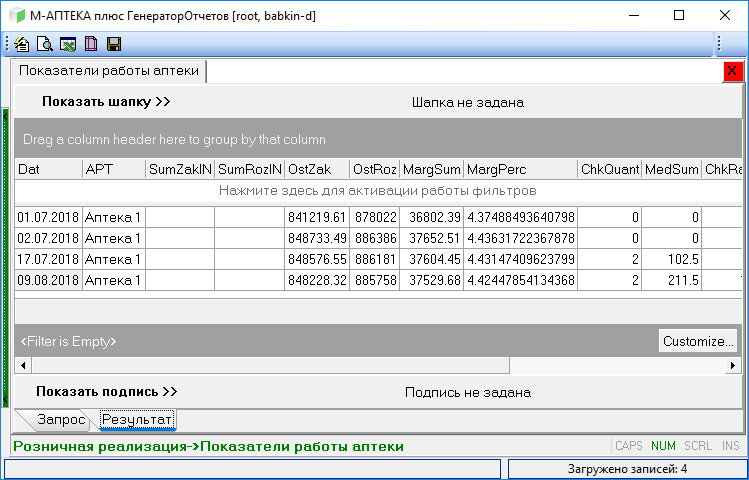The image size is (749, 480).
Task: Click the 'MargPerc' column header
Action: [x=519, y=170]
